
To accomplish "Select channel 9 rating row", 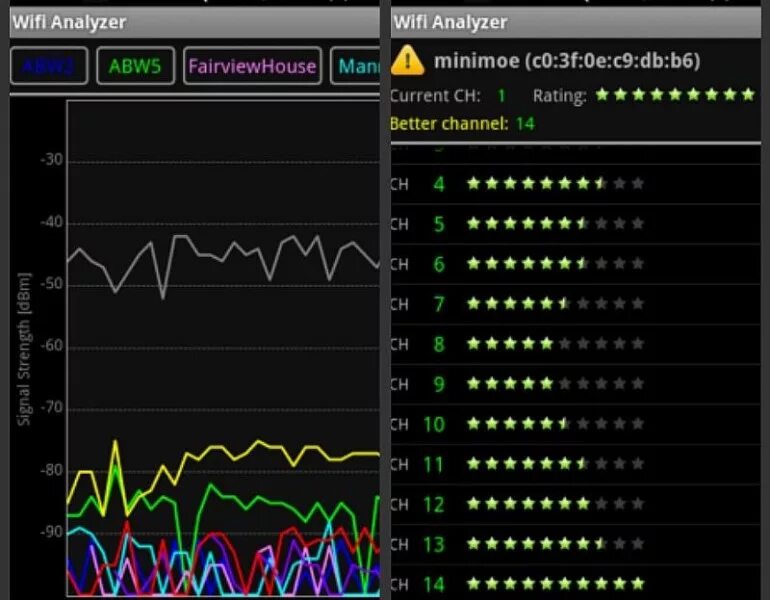I will pyautogui.click(x=576, y=384).
